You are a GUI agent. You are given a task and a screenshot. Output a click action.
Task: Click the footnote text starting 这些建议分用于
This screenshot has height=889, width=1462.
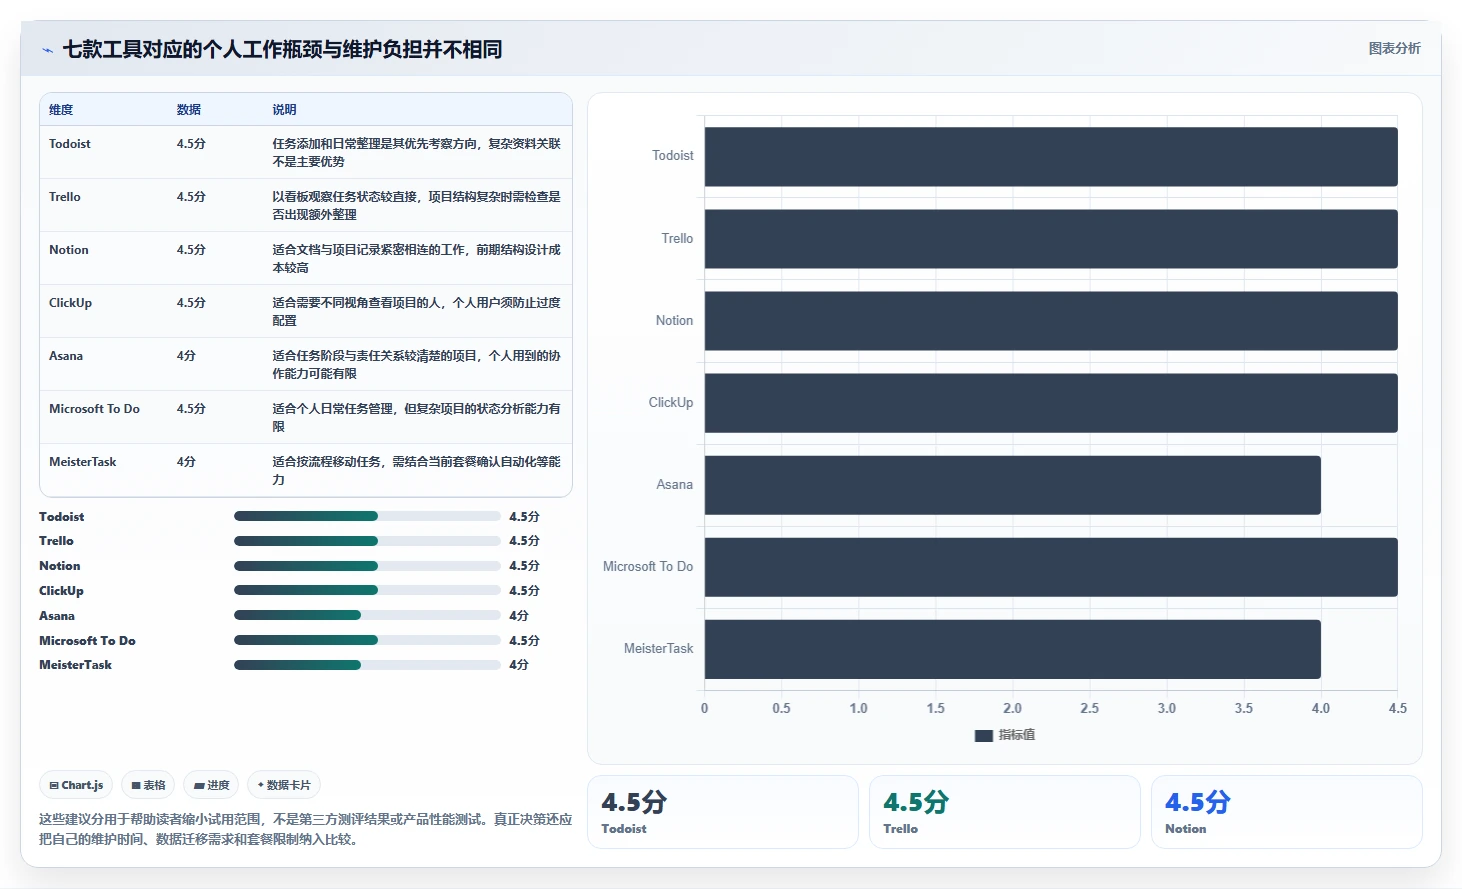306,829
